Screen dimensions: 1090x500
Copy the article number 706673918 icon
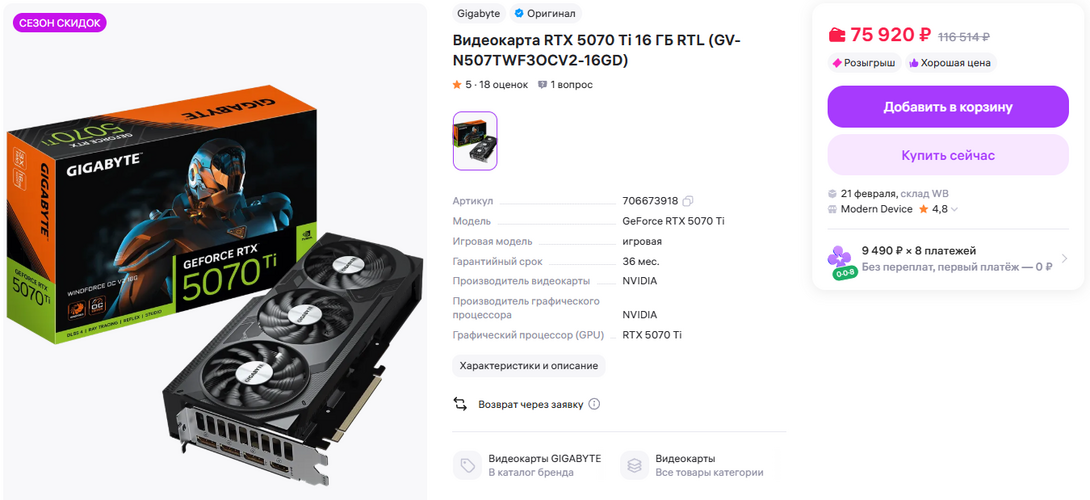[688, 201]
